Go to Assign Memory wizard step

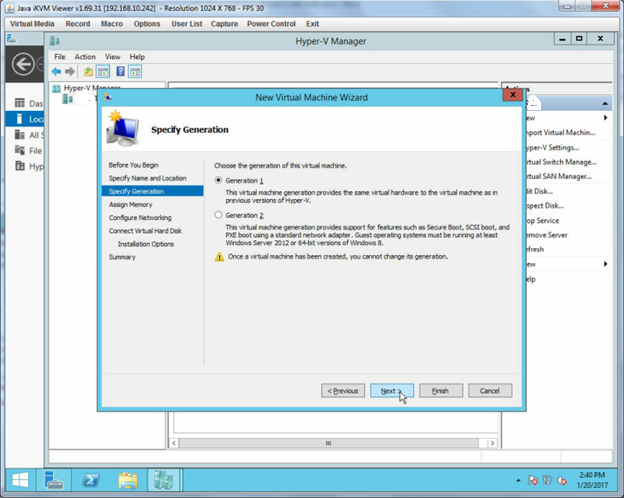pos(131,204)
